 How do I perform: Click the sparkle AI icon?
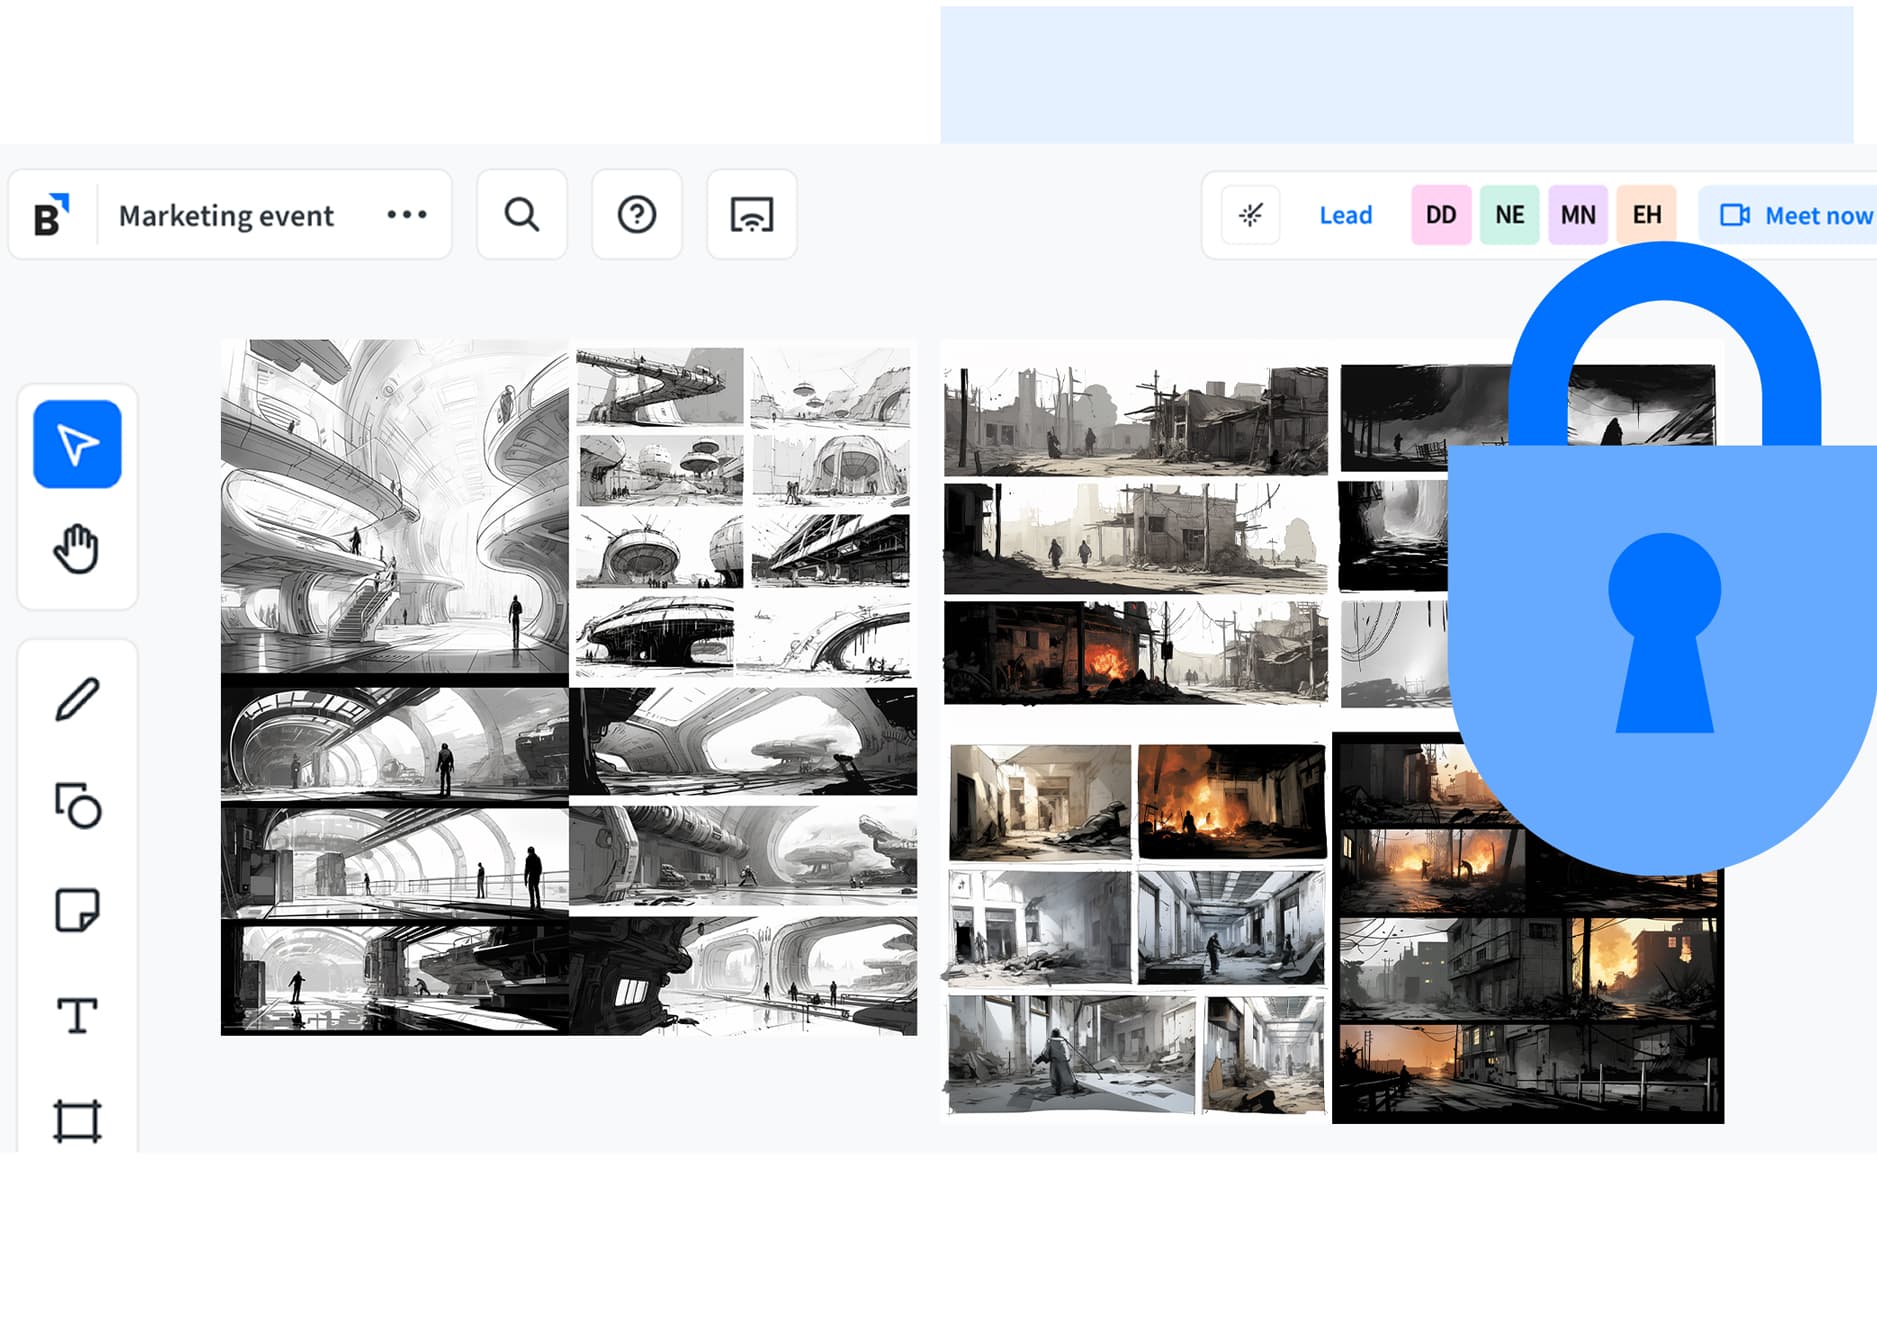pos(1249,215)
